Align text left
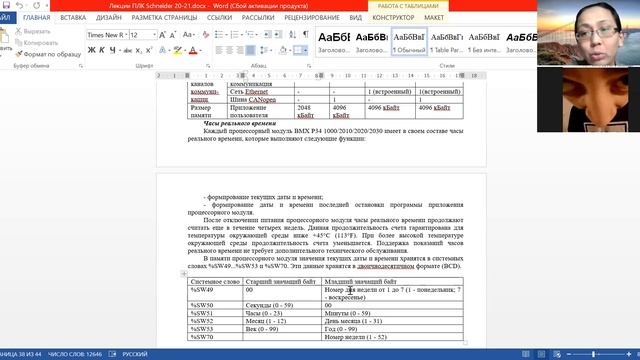 (219, 50)
